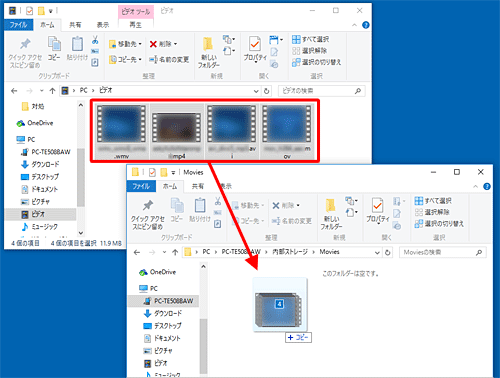The height and width of the screenshot is (378, 500).
Task: Open Share tab in Video window
Action: (75, 25)
